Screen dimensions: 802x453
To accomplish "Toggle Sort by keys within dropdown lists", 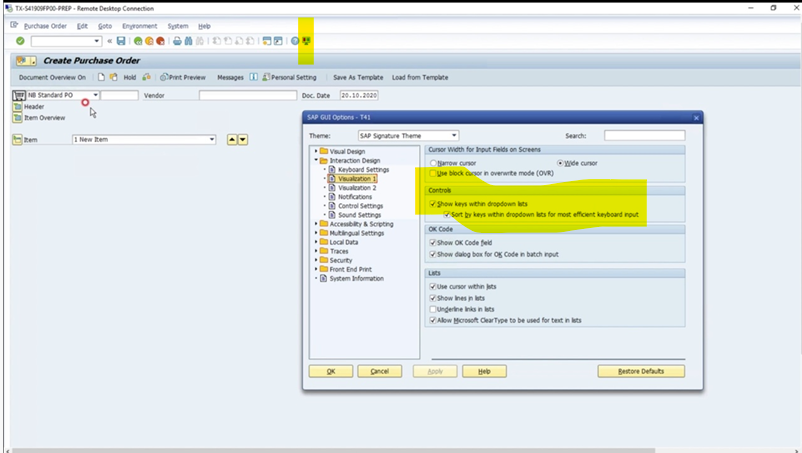I will click(447, 215).
